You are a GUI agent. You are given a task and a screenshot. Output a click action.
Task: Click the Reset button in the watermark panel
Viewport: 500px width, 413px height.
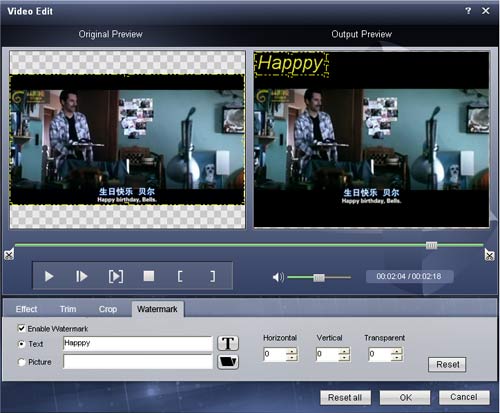tap(447, 365)
